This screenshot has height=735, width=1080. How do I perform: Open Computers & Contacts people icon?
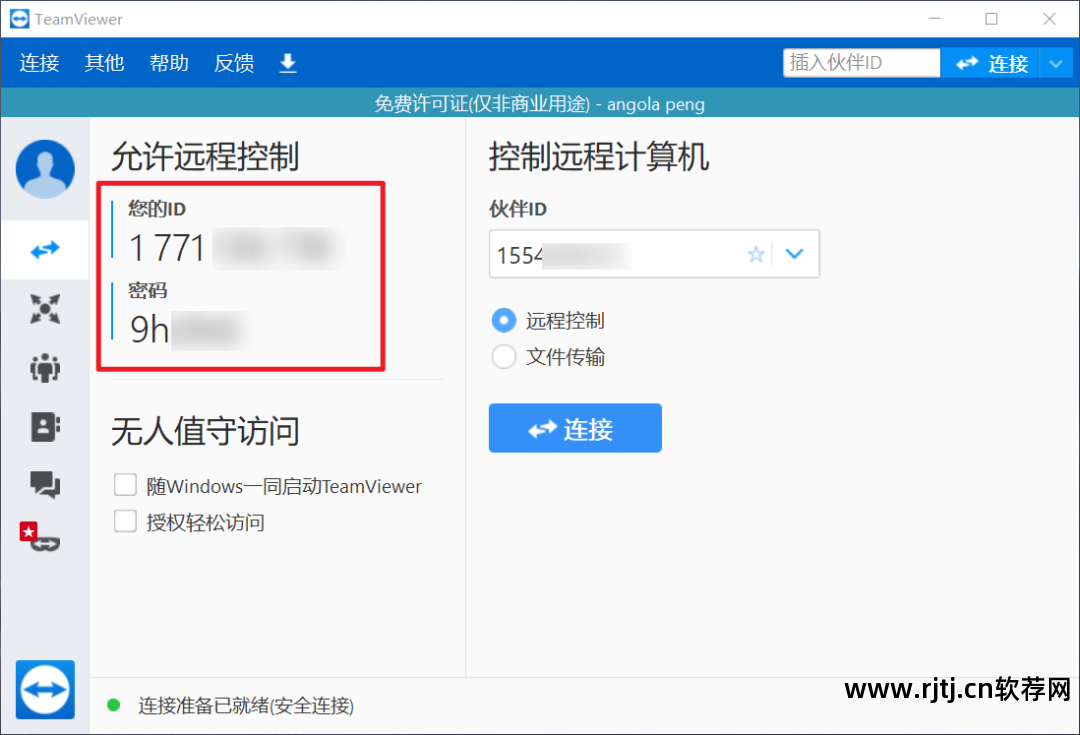(x=45, y=368)
